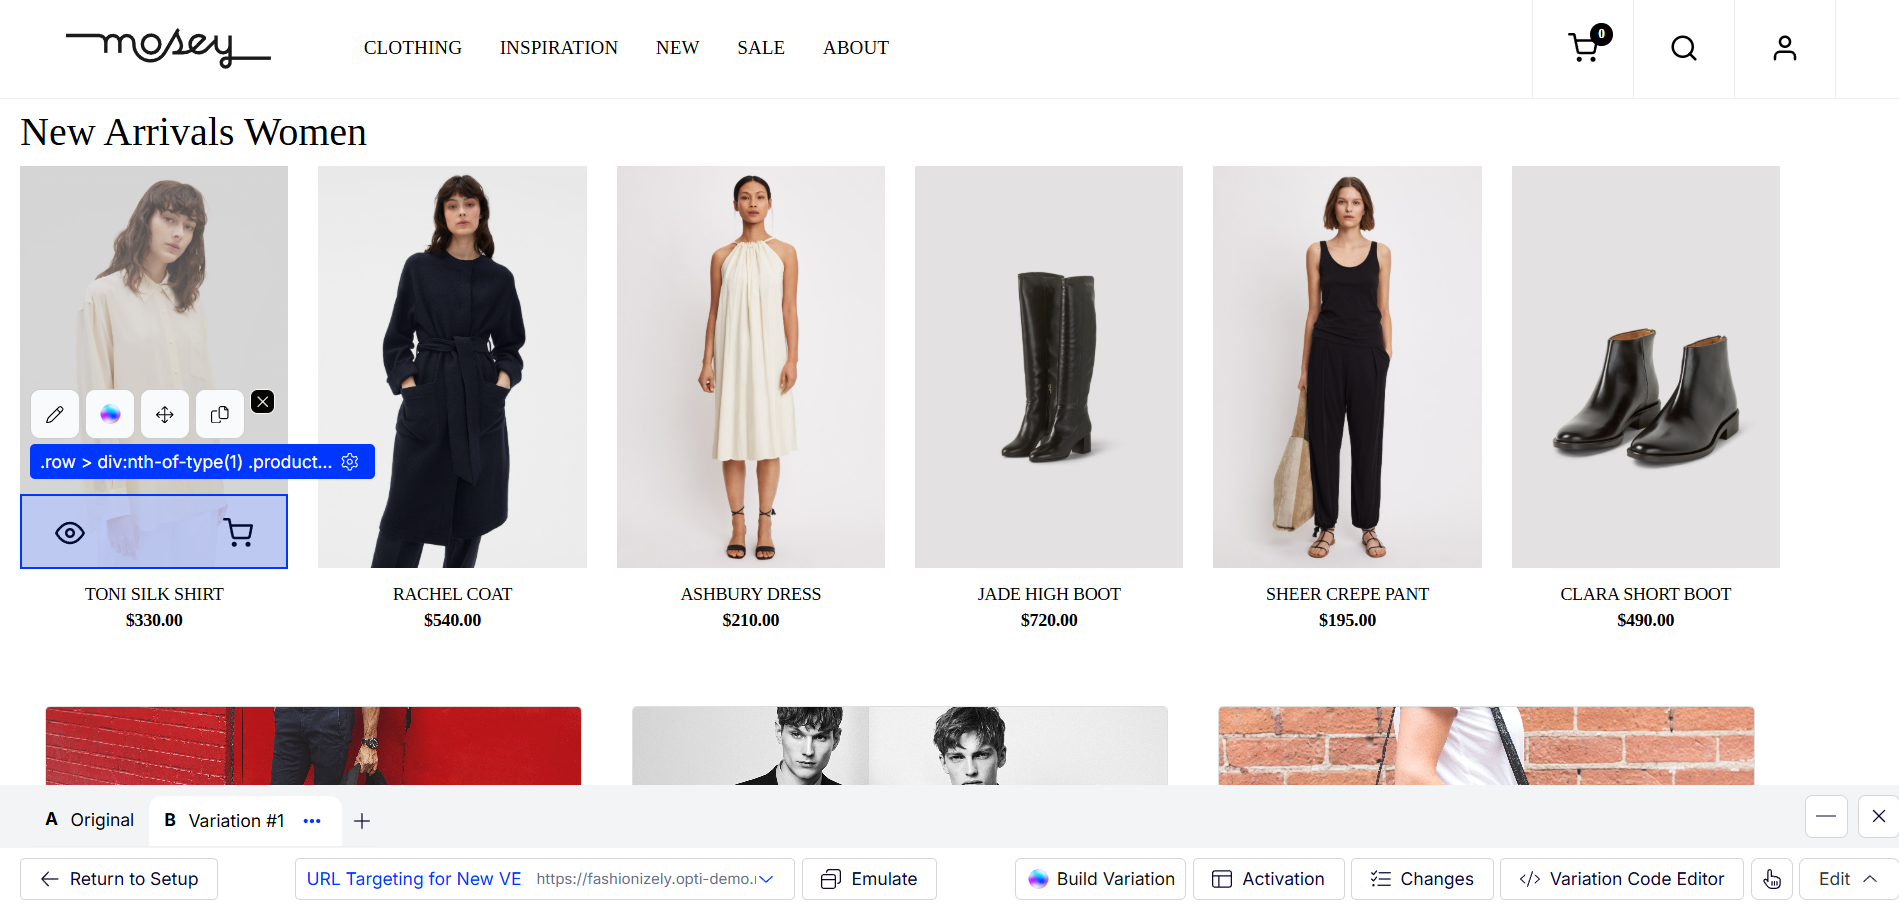1899x909 pixels.
Task: Open the CLOTHING navigation menu
Action: point(412,48)
